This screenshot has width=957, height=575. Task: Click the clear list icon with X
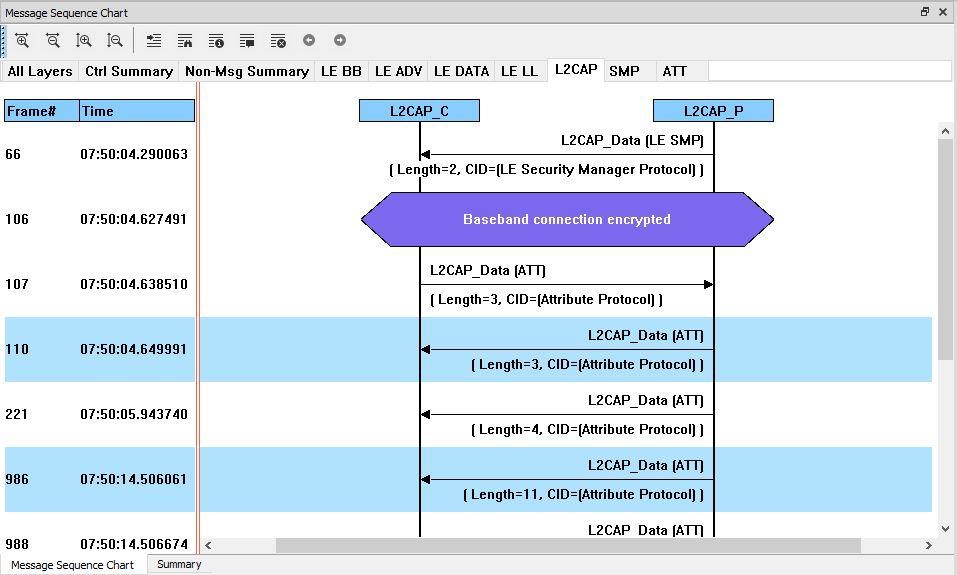pyautogui.click(x=278, y=41)
